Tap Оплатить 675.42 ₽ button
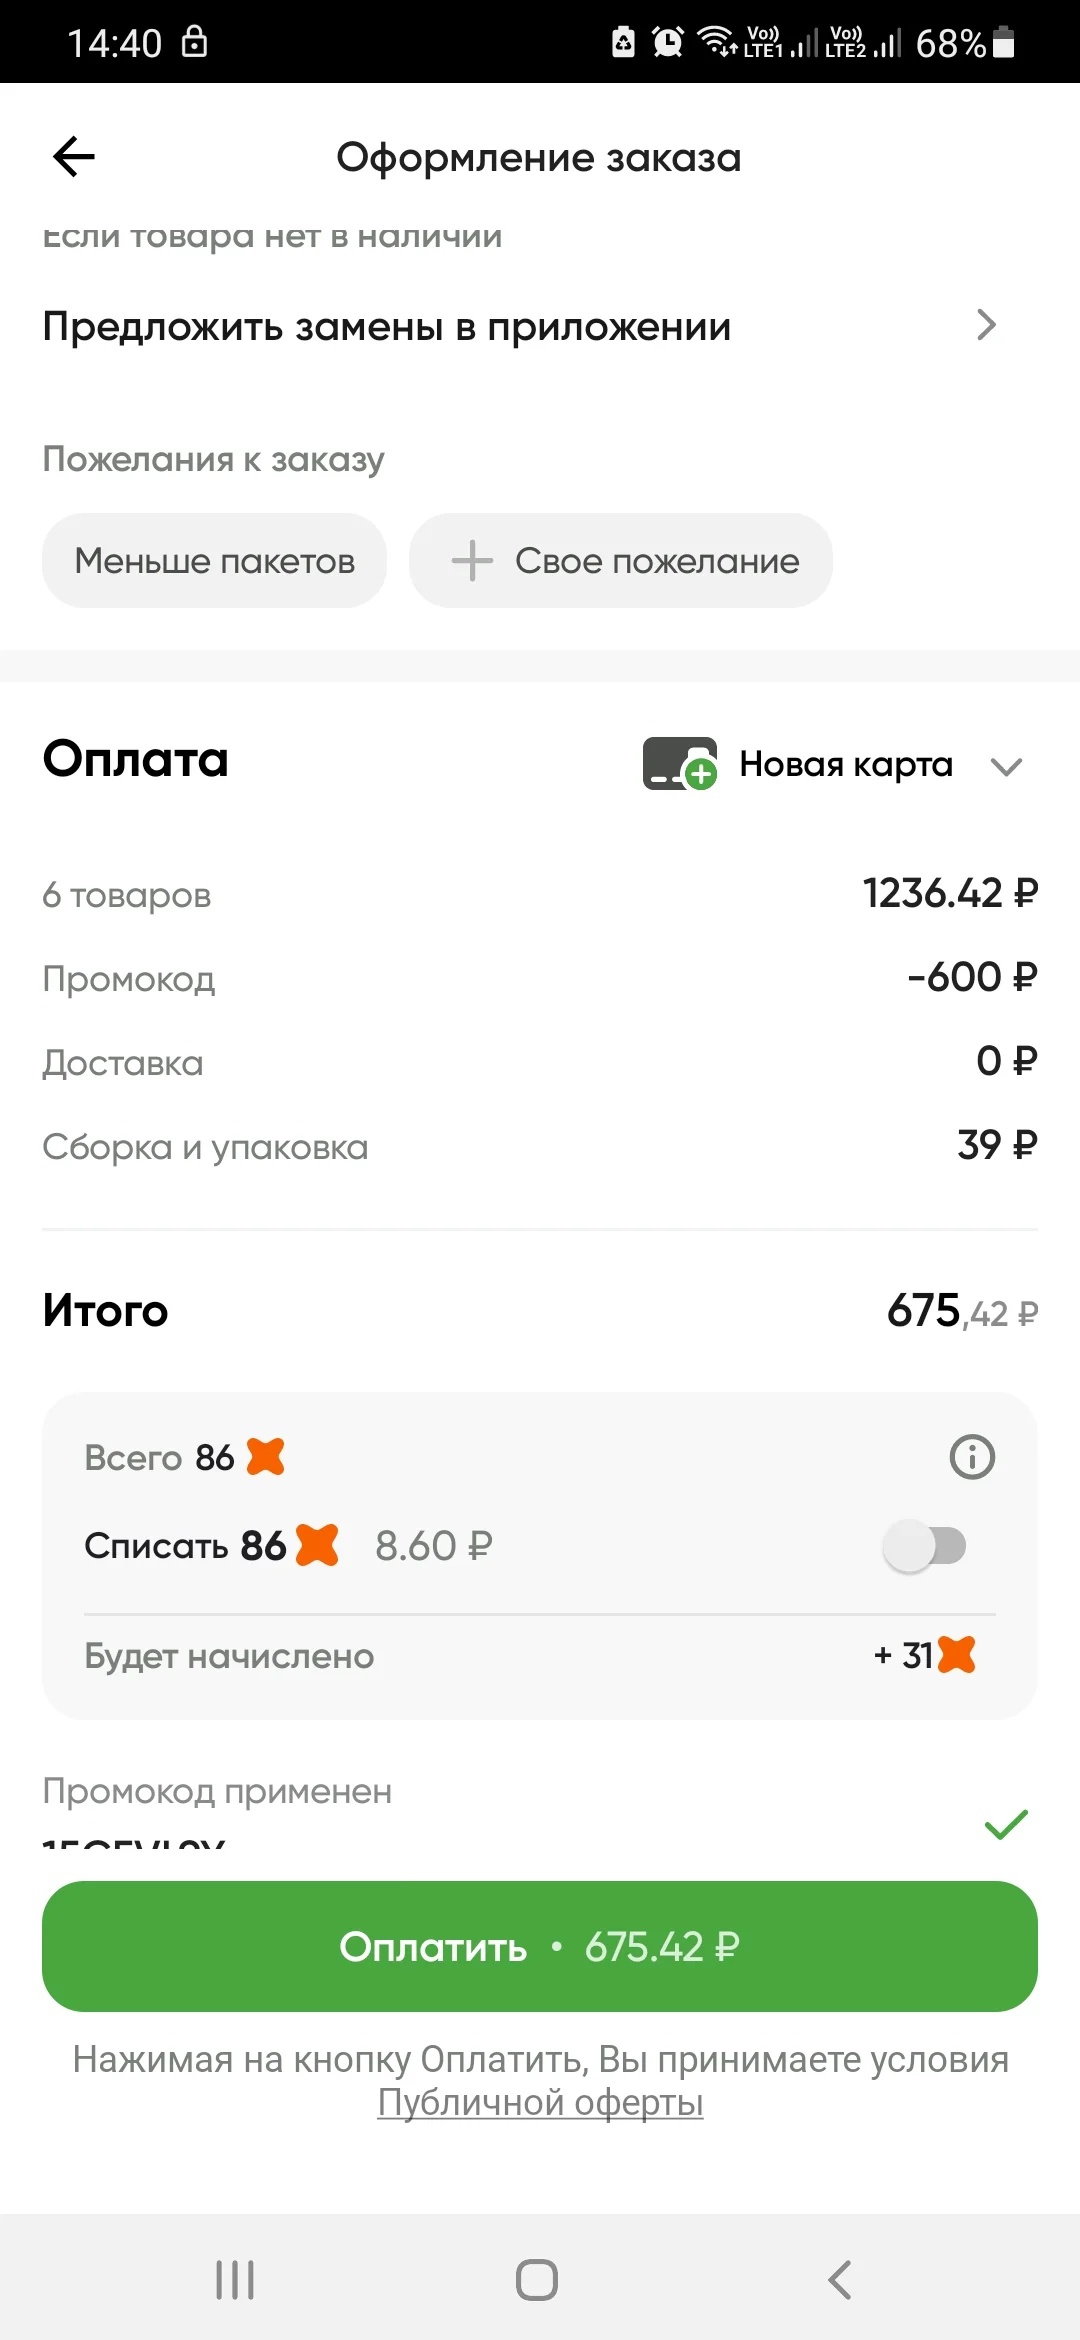Viewport: 1080px width, 2340px height. [x=540, y=1946]
